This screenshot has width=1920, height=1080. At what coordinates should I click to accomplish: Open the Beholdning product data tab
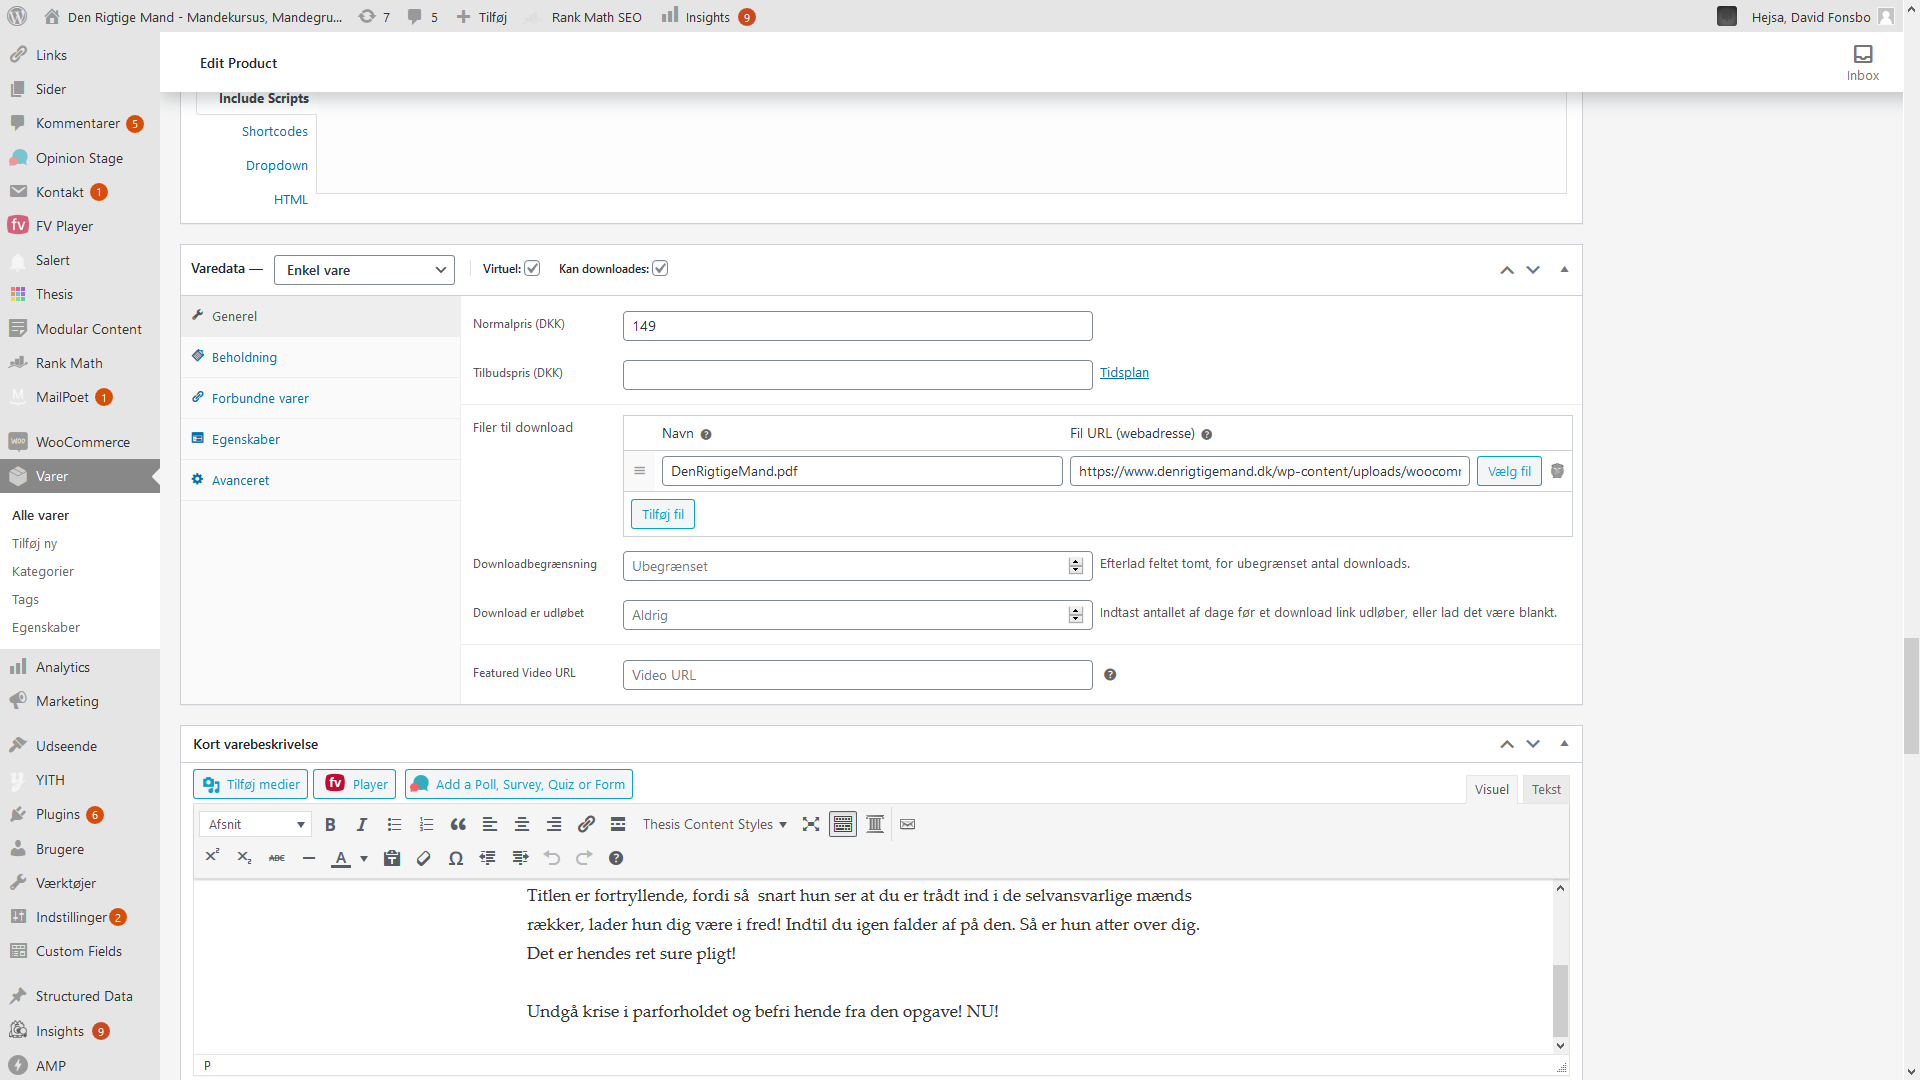(244, 358)
